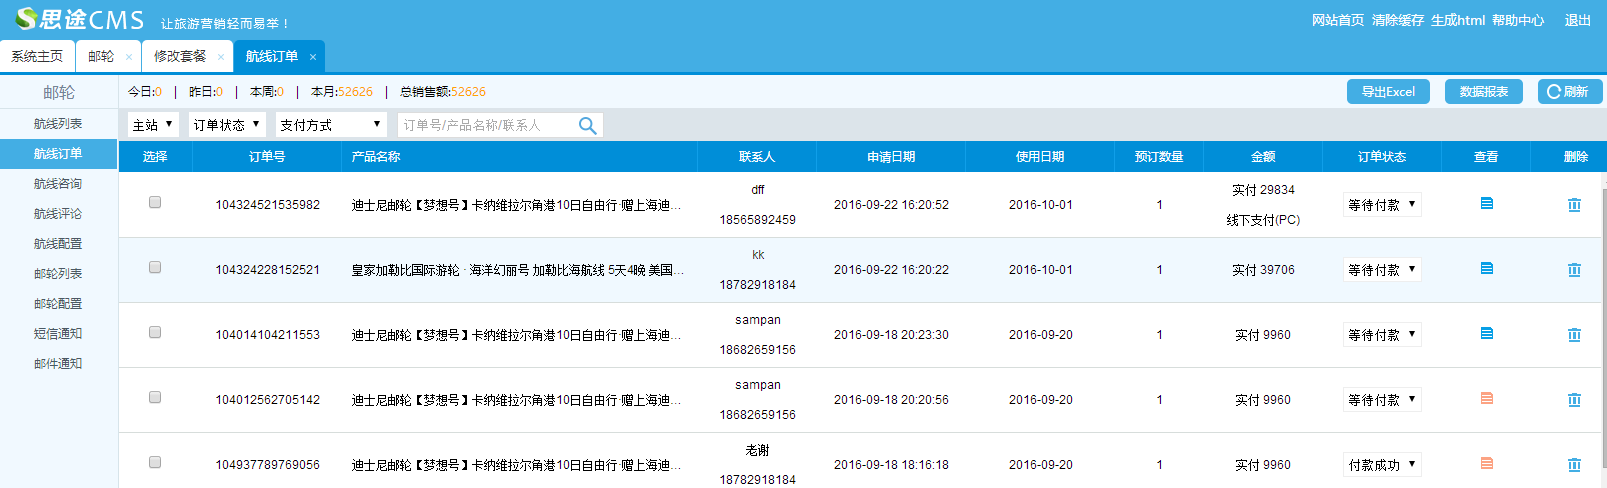Delete order 104937789769056 using trash icon
Image resolution: width=1607 pixels, height=488 pixels.
click(1574, 465)
